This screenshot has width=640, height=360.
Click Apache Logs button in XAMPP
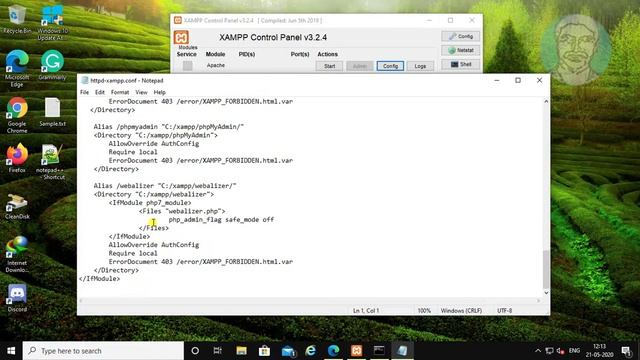coord(420,66)
